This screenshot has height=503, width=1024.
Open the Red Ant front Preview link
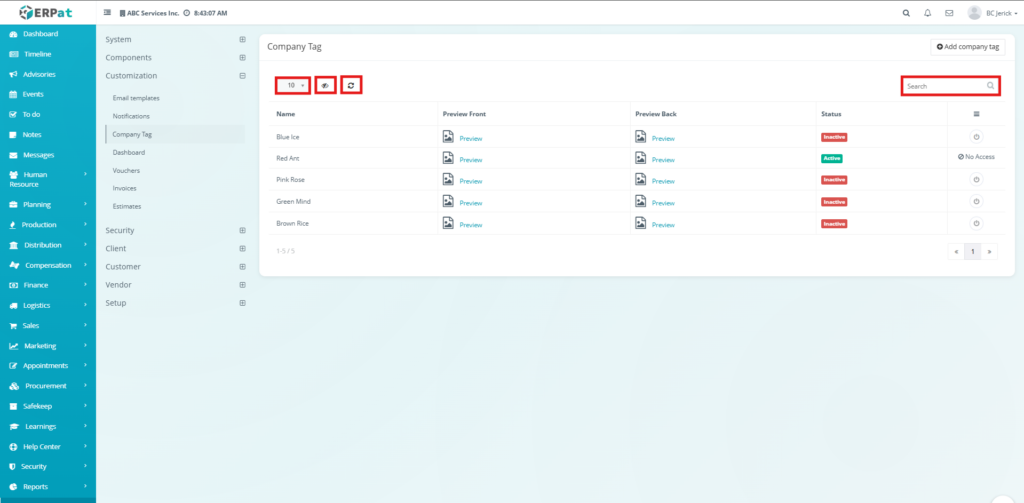[x=470, y=159]
